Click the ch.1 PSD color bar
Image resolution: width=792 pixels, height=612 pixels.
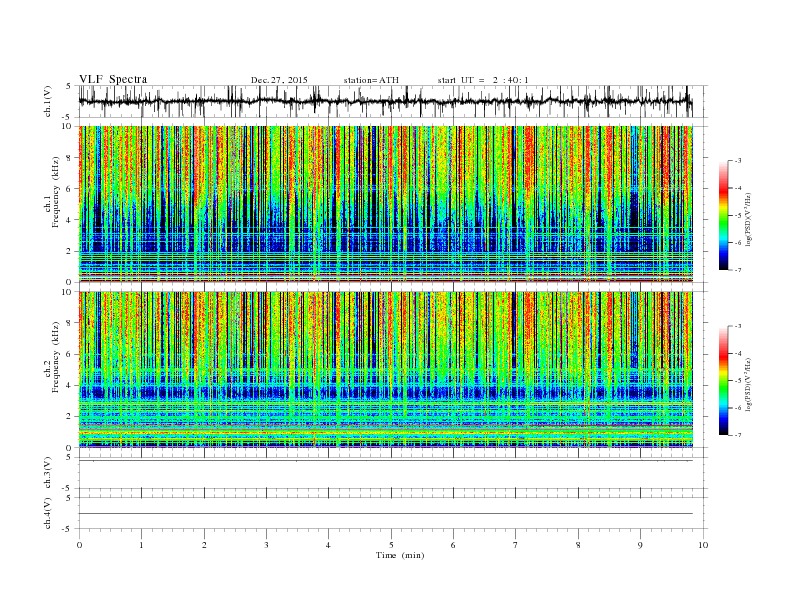pos(723,216)
